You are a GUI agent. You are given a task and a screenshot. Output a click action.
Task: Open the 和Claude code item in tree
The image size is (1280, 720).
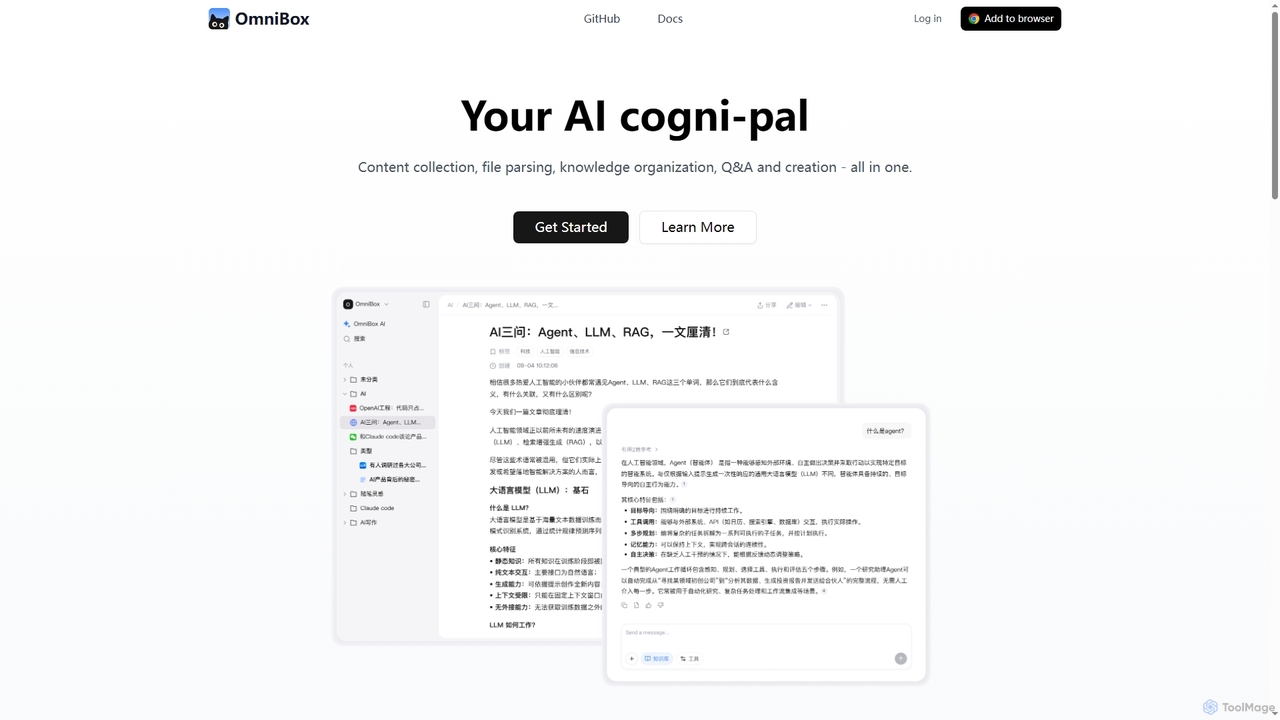[x=388, y=437]
